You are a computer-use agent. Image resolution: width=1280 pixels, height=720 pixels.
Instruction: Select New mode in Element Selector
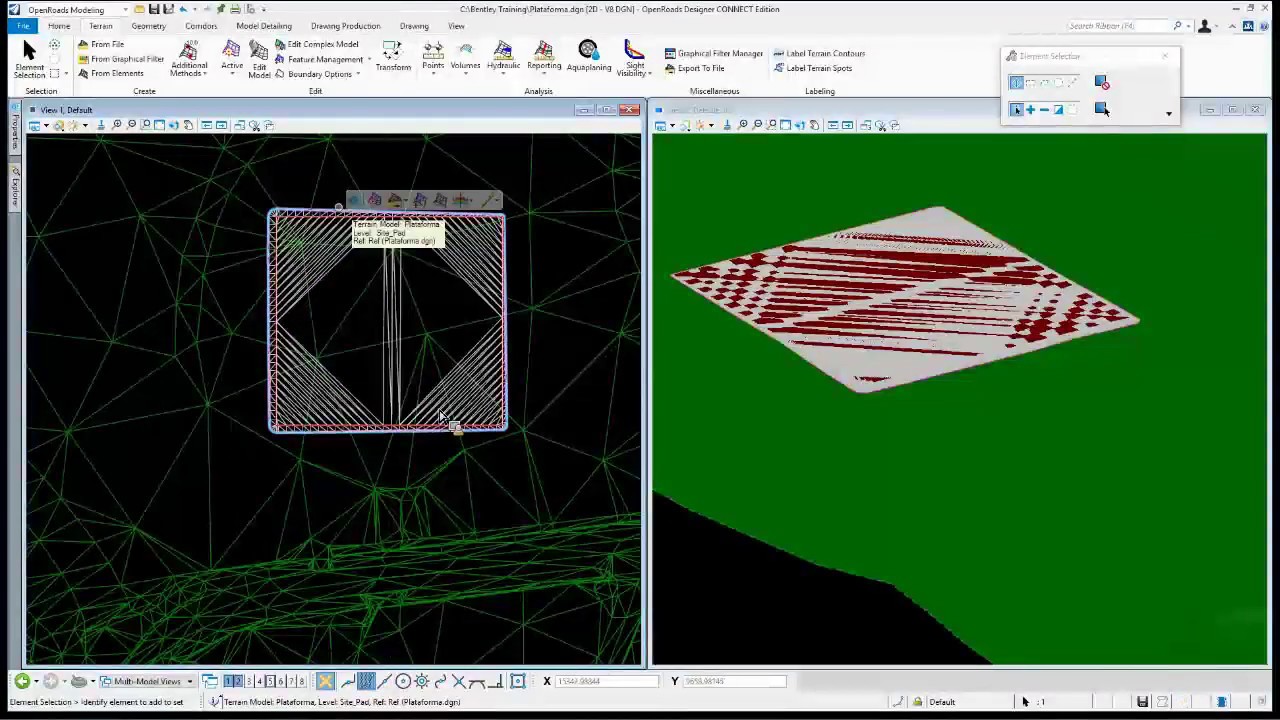coord(1016,110)
